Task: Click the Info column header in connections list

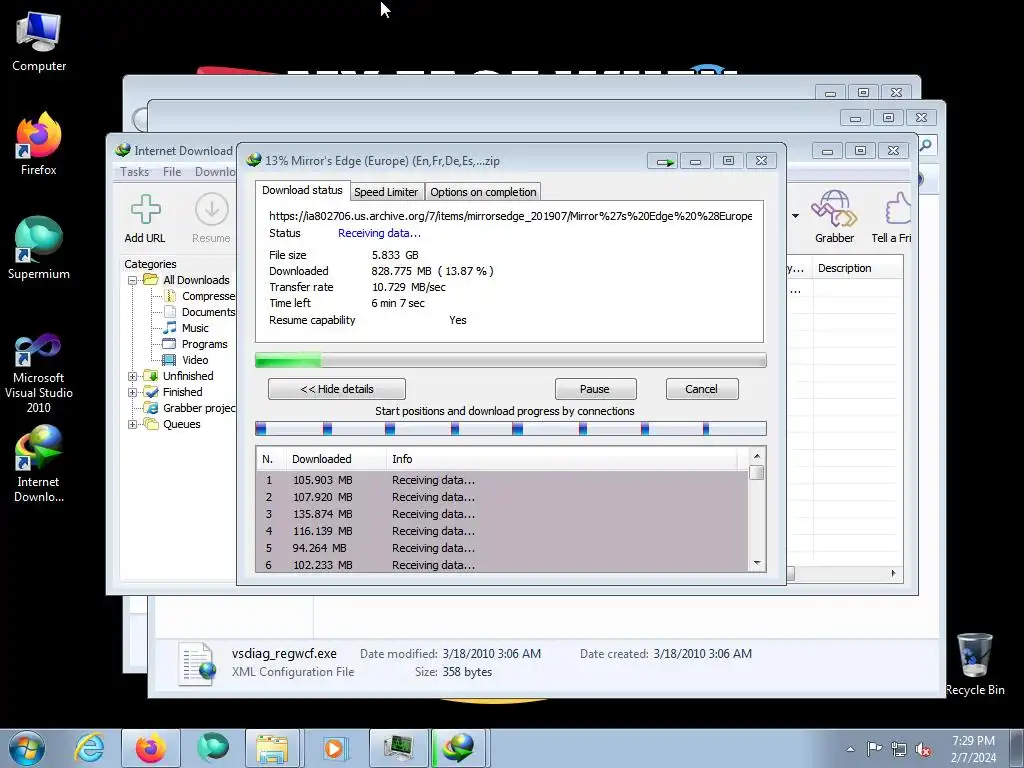Action: pos(562,459)
